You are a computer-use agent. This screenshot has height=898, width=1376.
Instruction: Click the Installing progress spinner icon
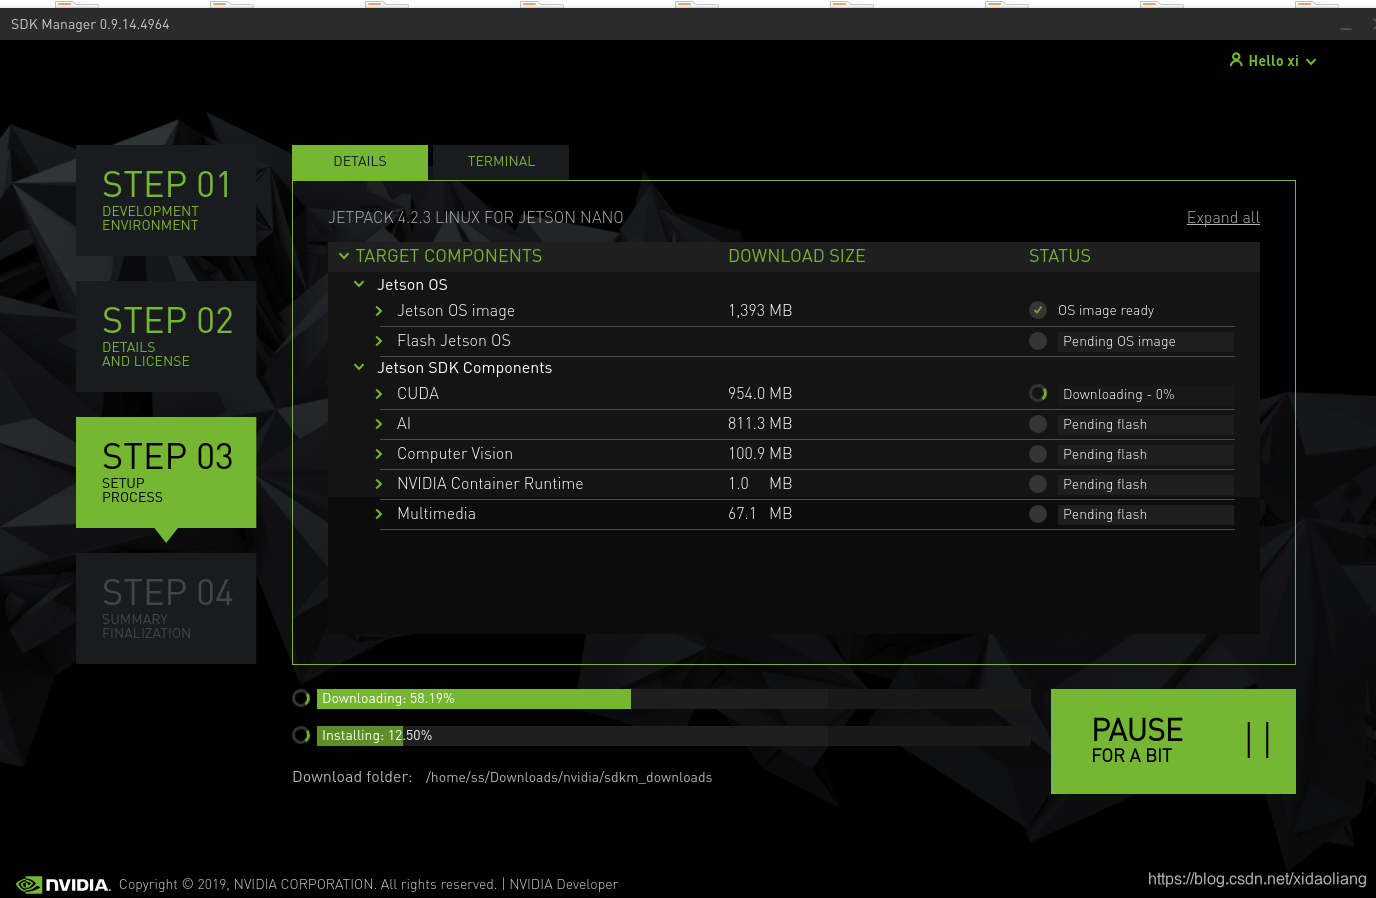(301, 735)
